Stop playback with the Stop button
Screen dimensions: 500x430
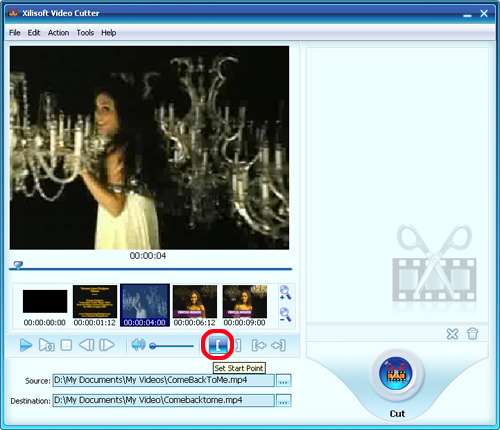[66, 345]
